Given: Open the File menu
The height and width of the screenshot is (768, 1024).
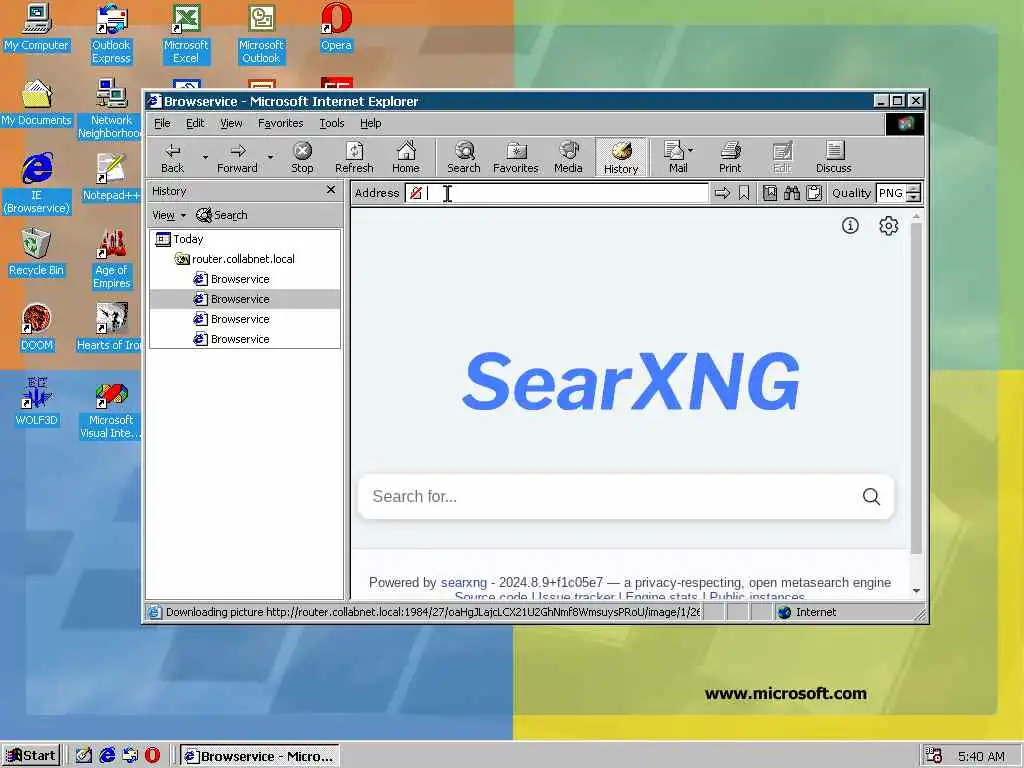Looking at the screenshot, I should (162, 123).
